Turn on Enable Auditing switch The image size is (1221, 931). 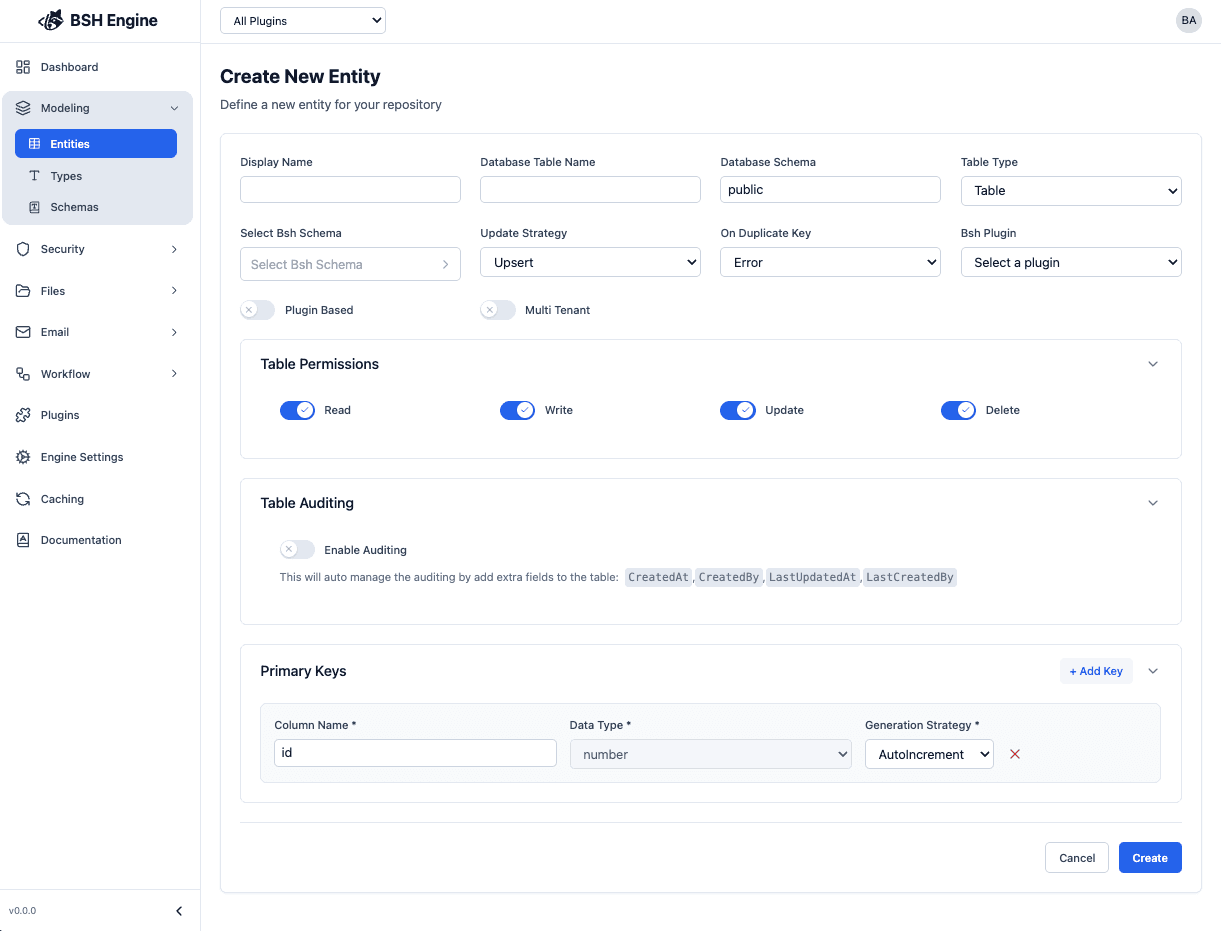[x=298, y=550]
